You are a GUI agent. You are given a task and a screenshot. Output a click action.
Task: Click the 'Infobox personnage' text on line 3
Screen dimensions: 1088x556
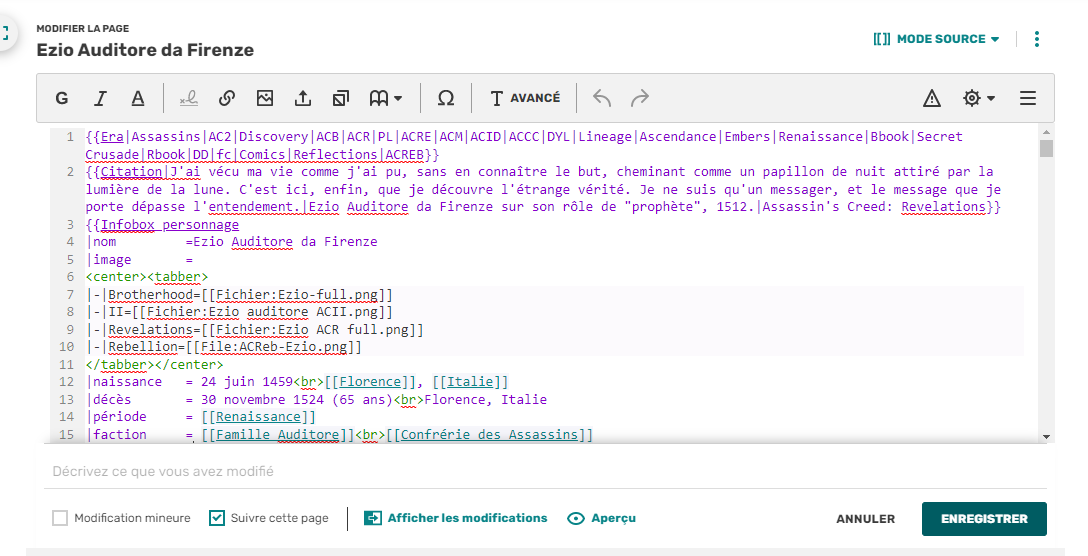click(x=170, y=224)
